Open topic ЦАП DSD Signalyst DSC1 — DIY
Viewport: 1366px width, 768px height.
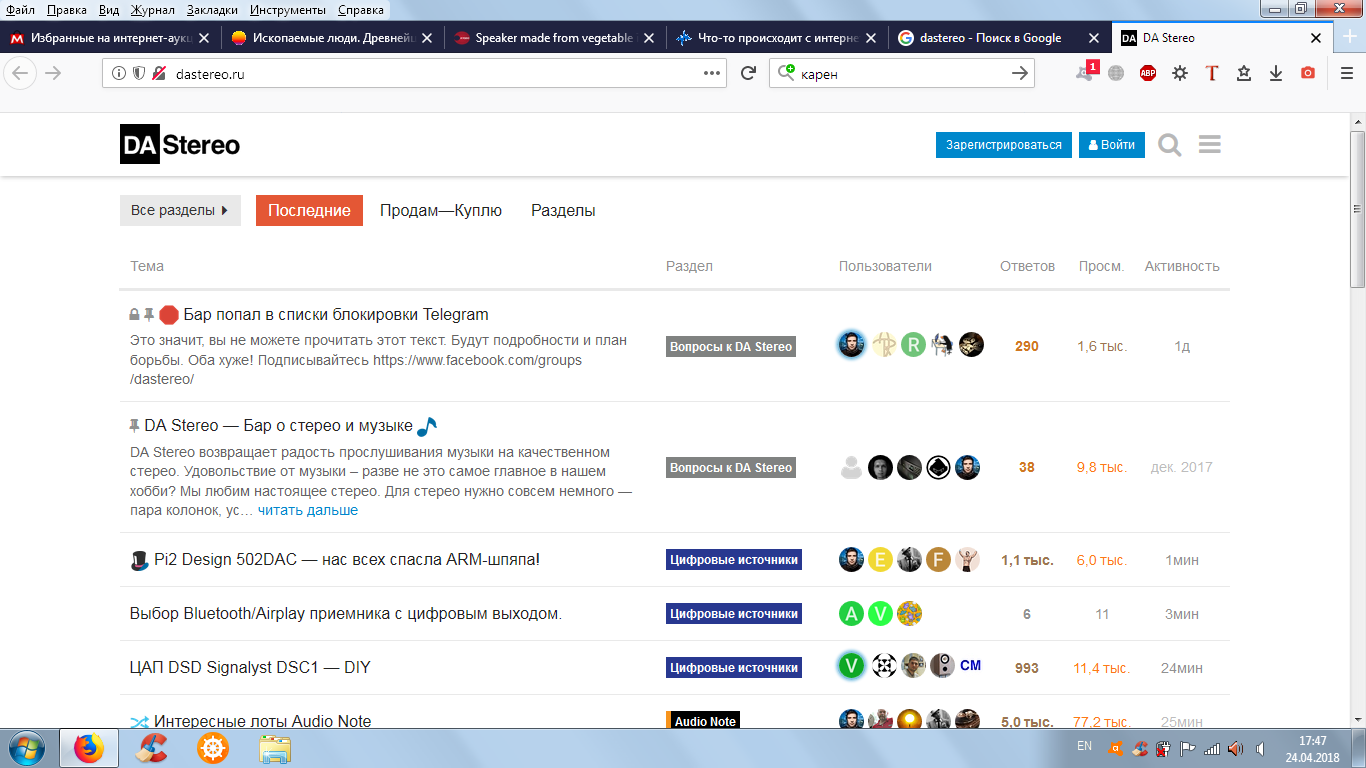click(250, 667)
